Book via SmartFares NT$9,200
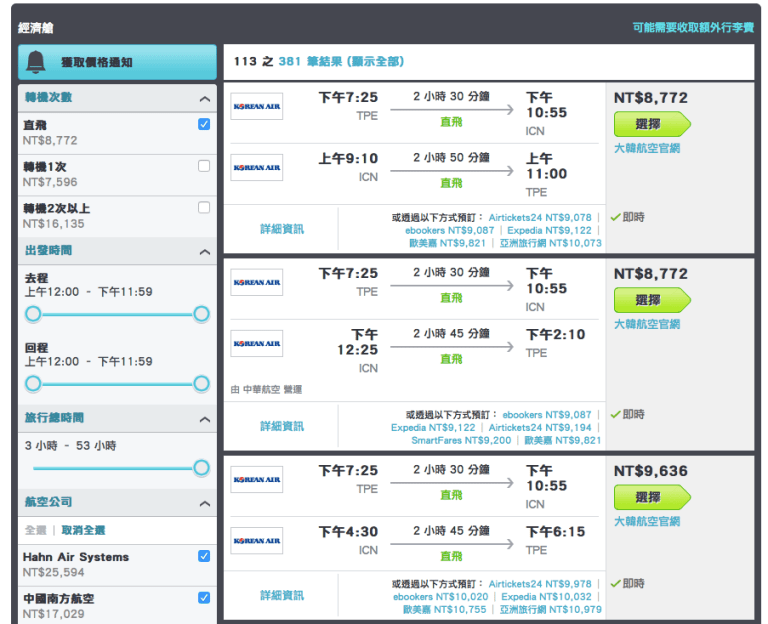 461,440
